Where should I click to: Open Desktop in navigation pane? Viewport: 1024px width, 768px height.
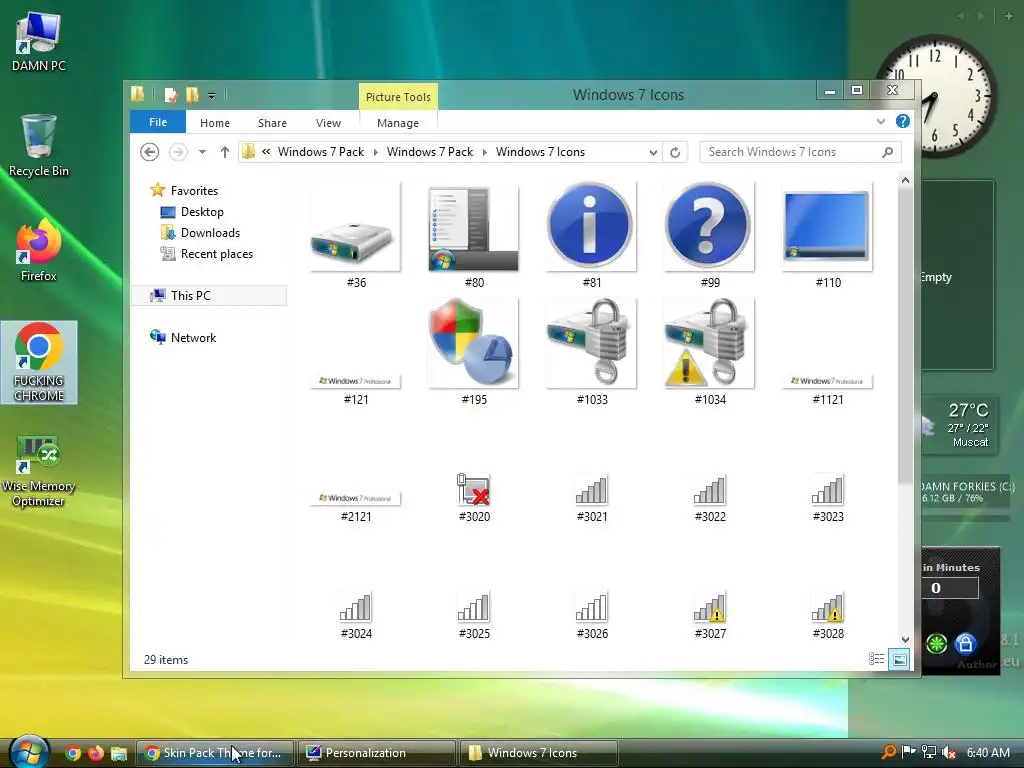[x=202, y=212]
